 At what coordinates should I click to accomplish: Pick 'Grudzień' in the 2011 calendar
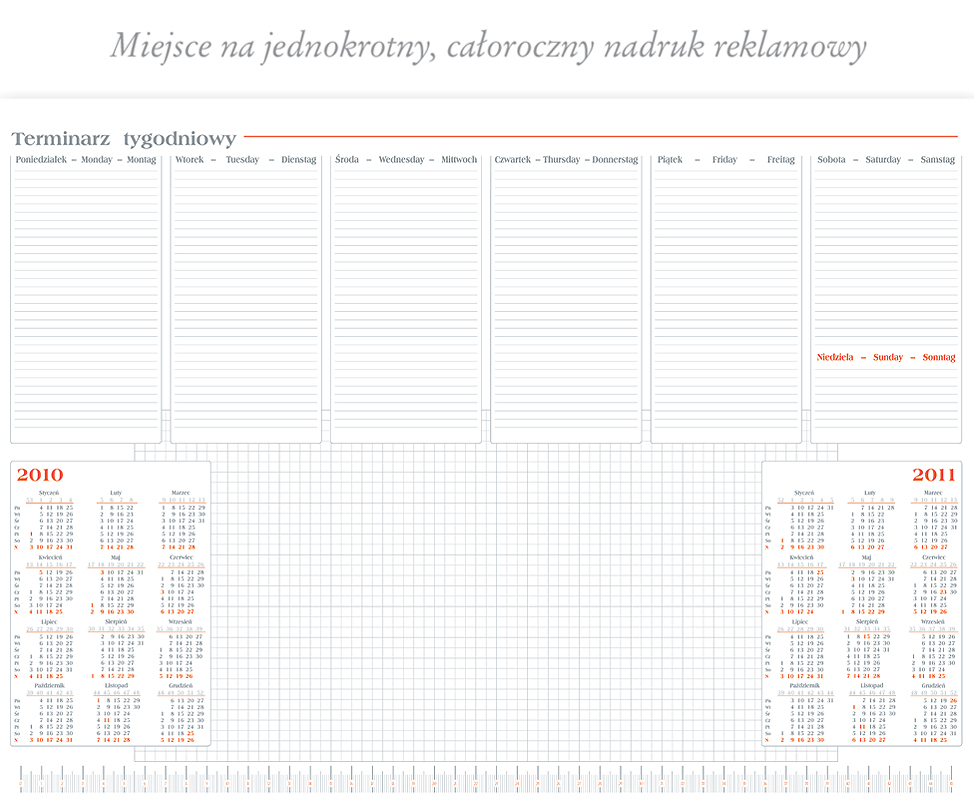pos(934,686)
